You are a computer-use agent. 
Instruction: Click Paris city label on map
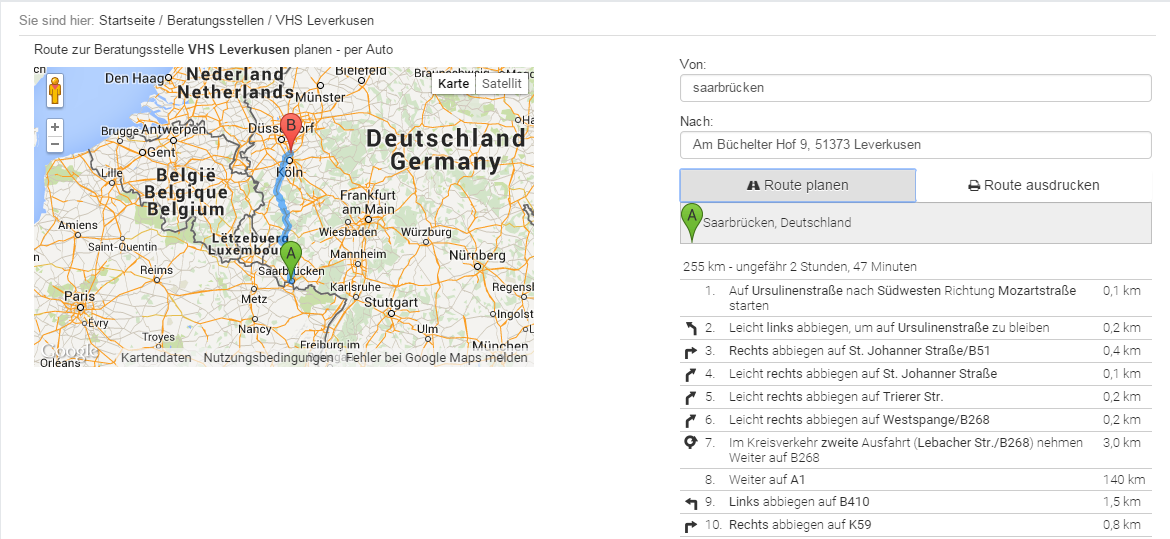[x=79, y=296]
